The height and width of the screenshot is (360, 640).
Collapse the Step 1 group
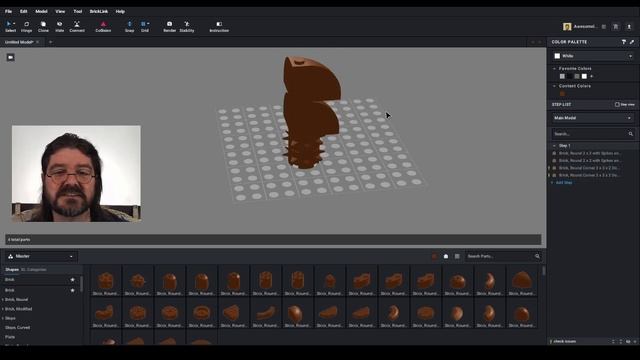554,146
